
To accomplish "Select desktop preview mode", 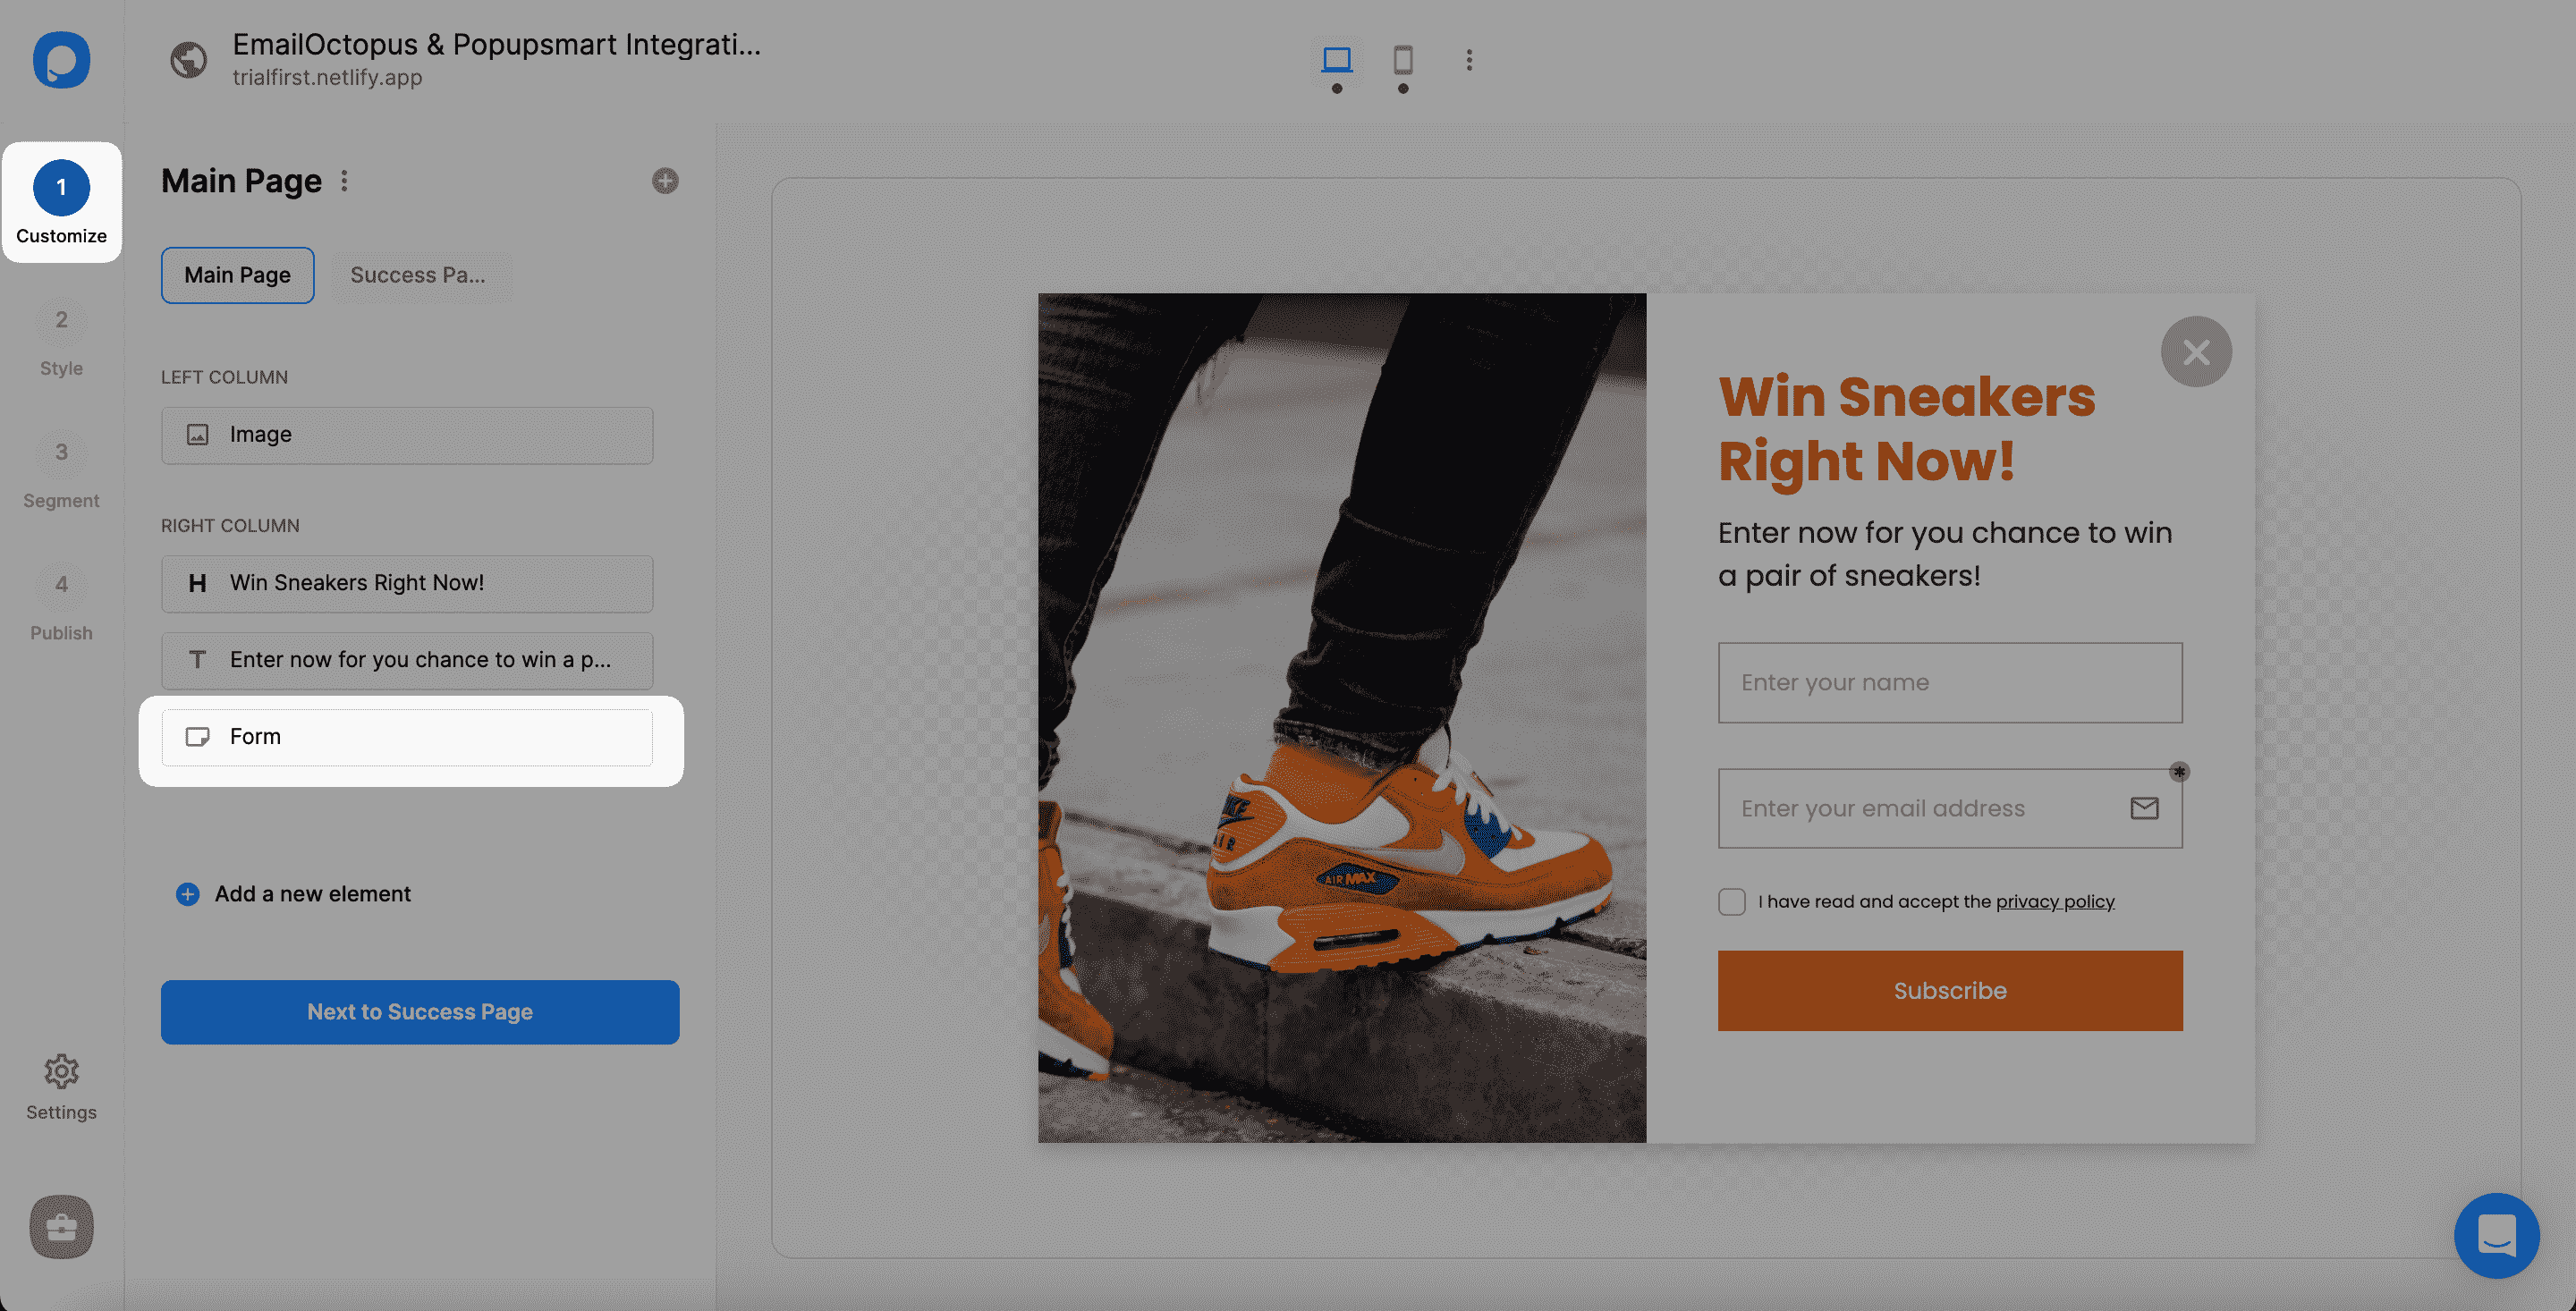I will (x=1338, y=61).
